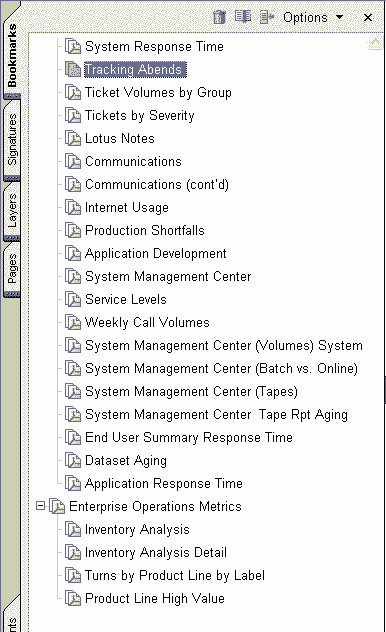Open System Management Center (Volumes) System bookmark
Image resolution: width=386 pixels, height=632 pixels.
224,345
